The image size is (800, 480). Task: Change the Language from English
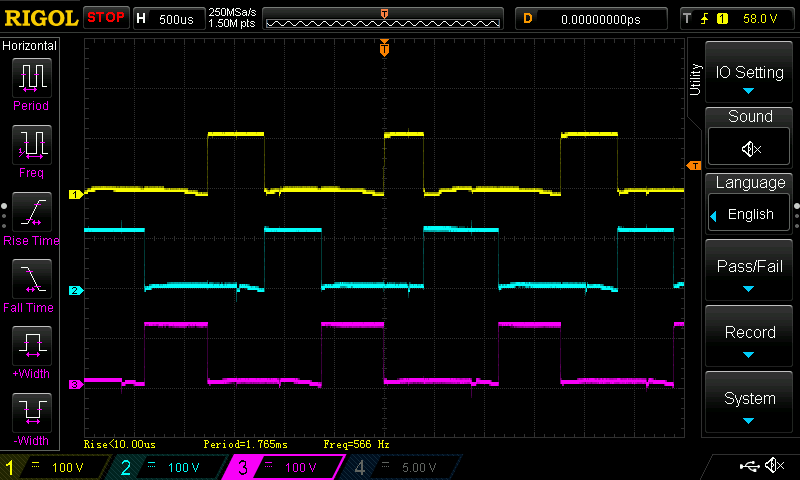coord(749,214)
